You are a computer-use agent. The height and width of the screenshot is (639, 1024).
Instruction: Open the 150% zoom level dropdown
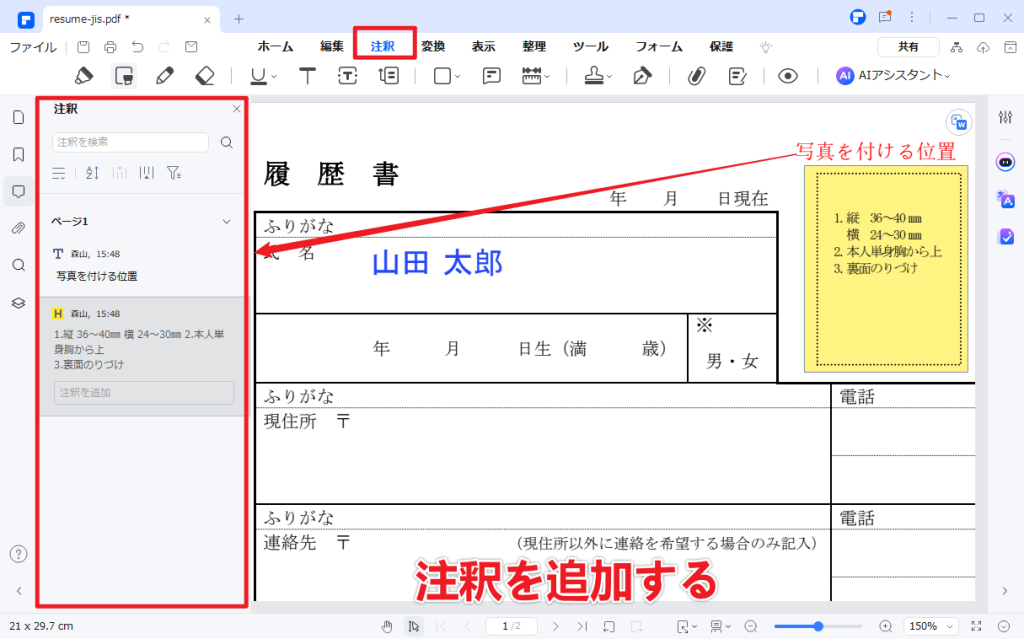click(928, 626)
